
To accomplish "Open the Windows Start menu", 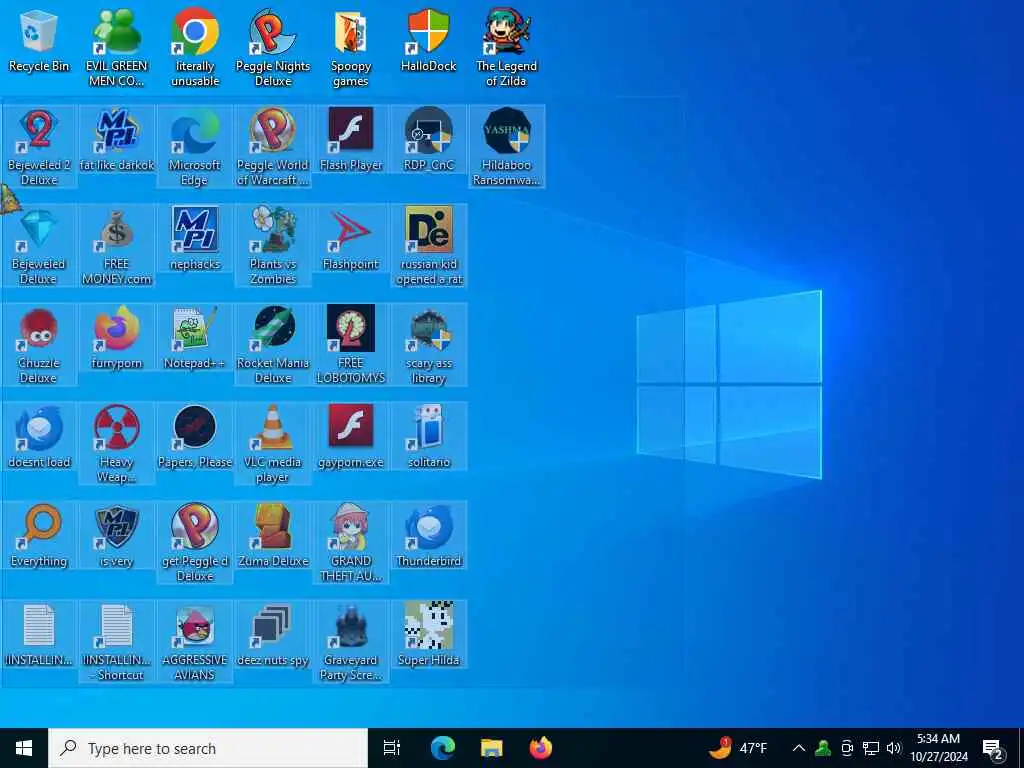I will coord(24,748).
